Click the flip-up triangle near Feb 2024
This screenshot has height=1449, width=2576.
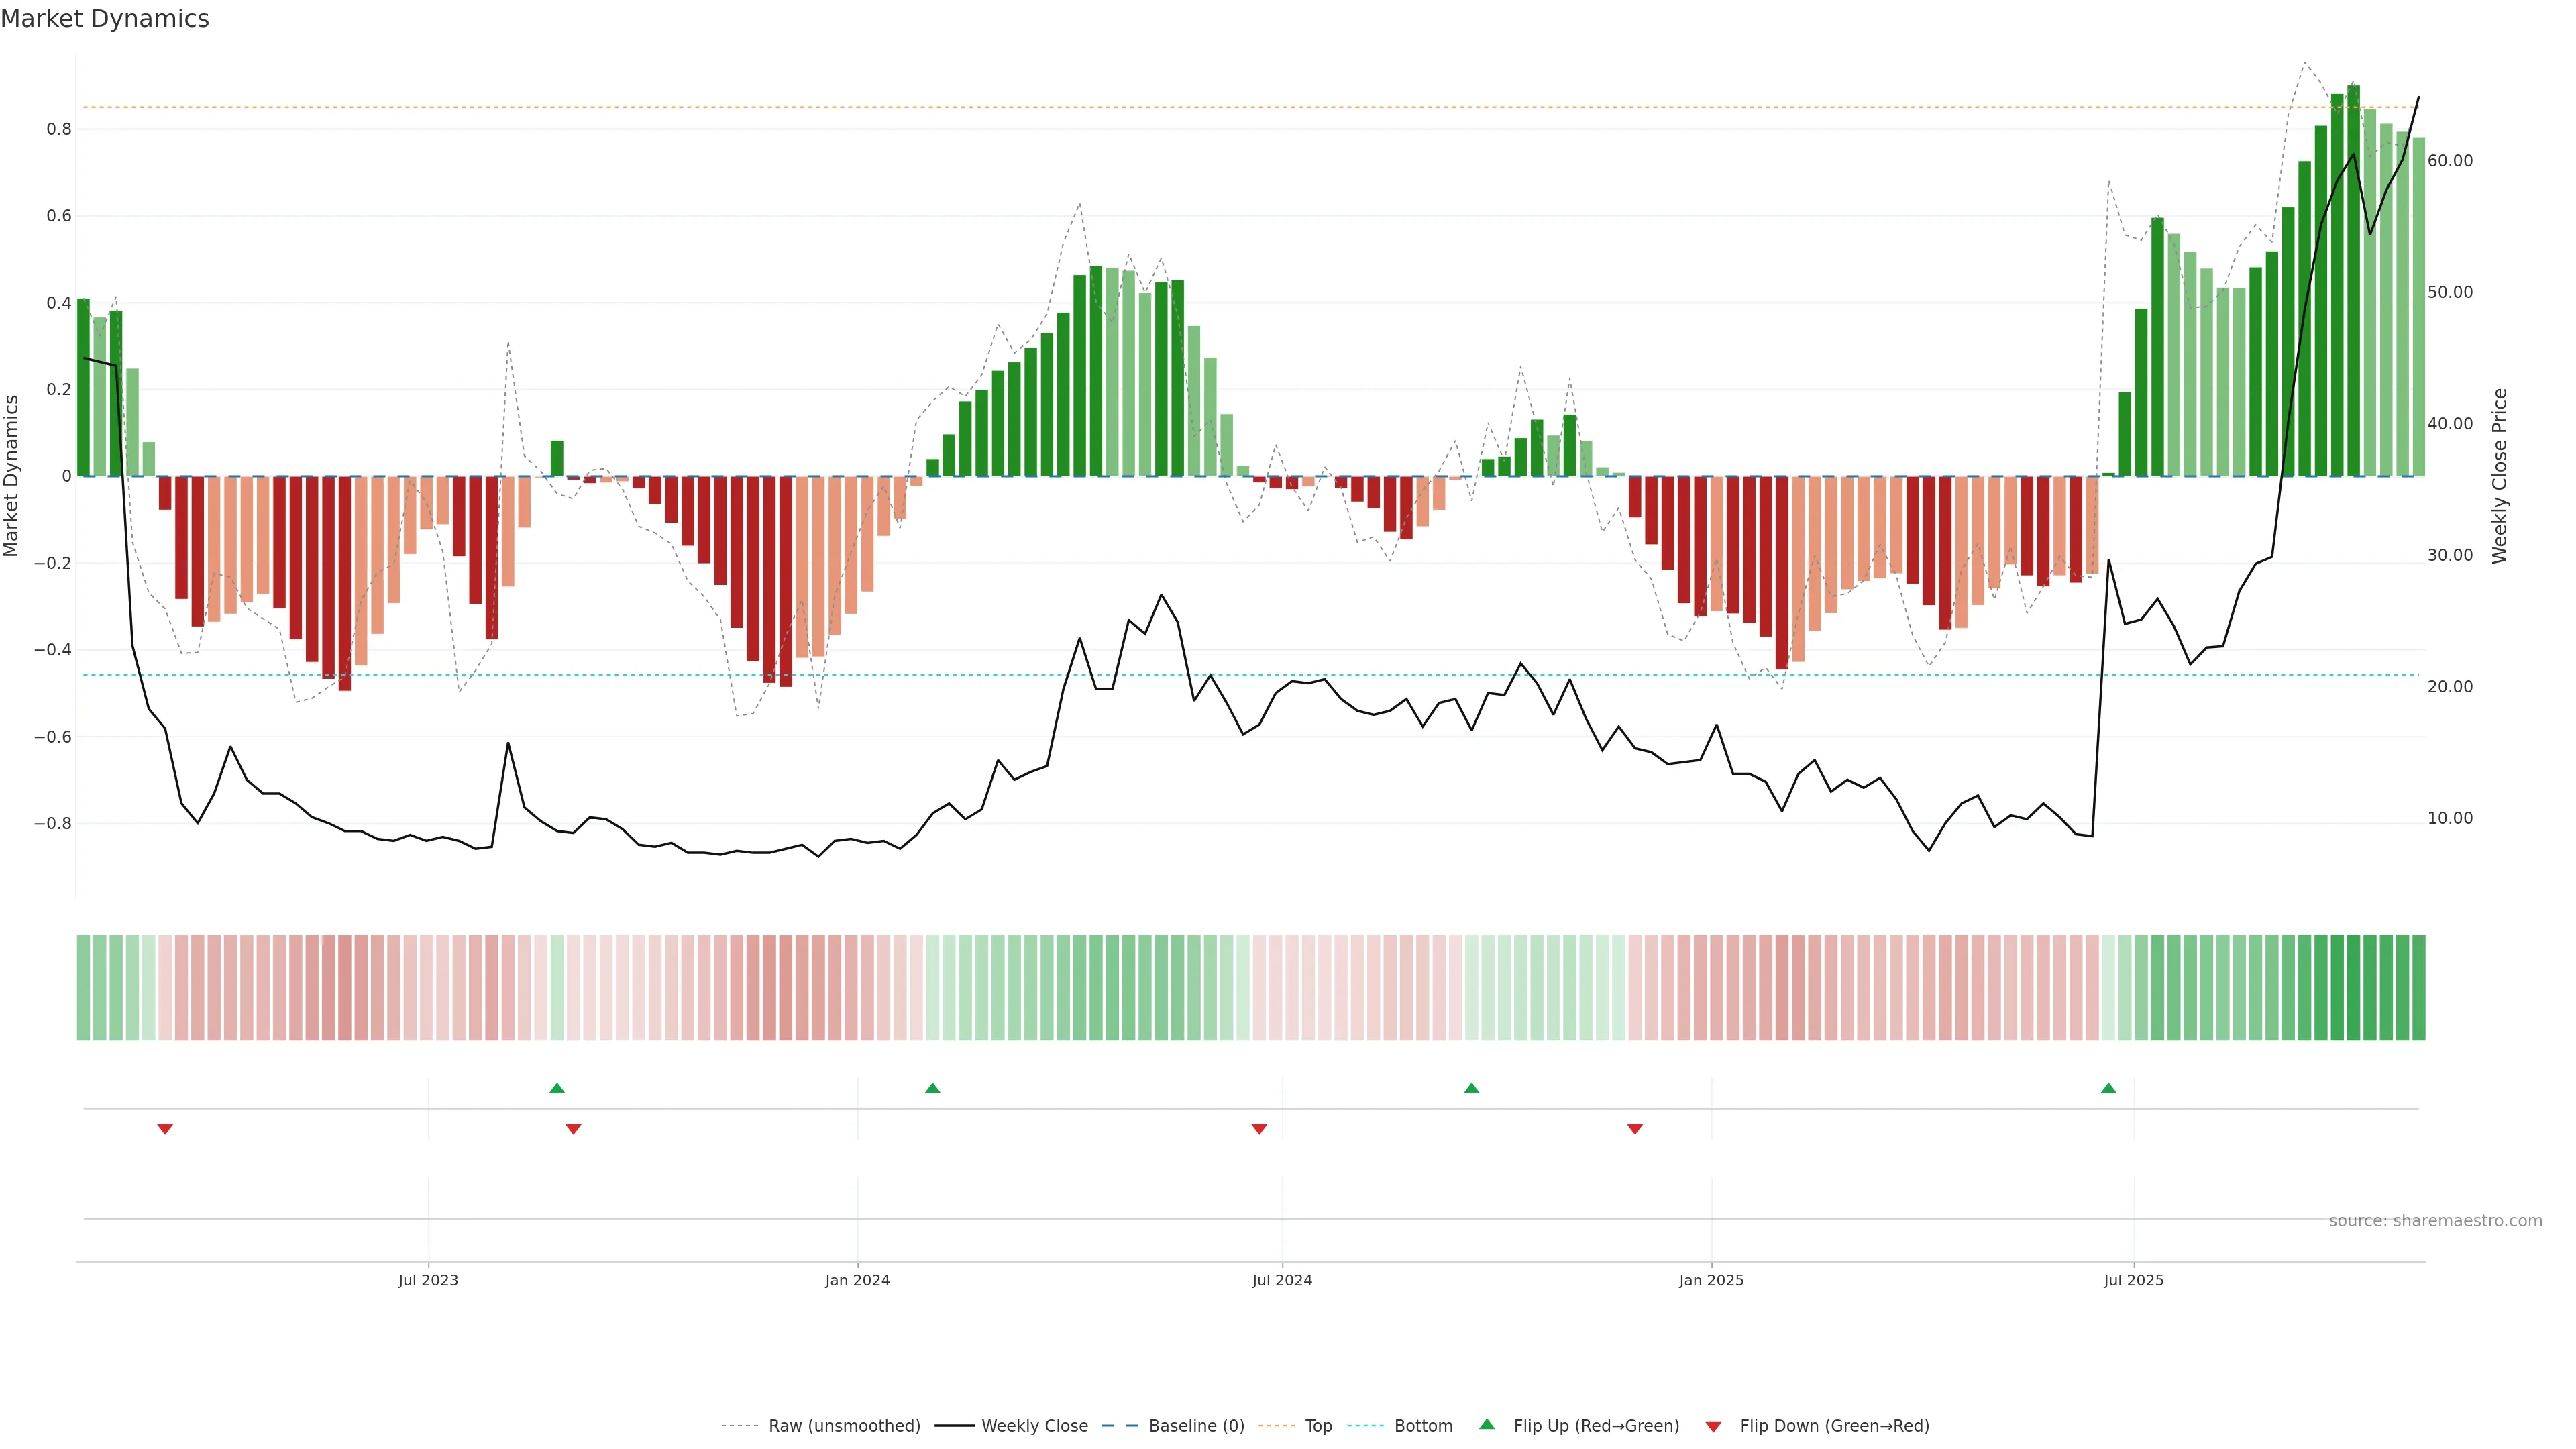[932, 1088]
